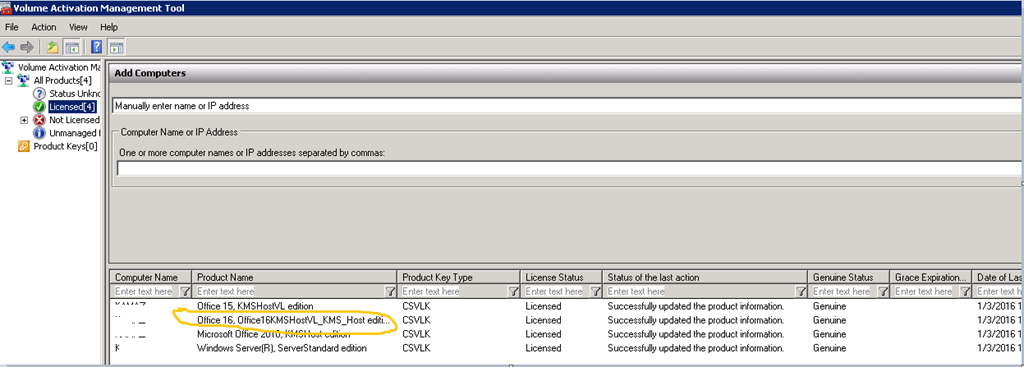The height and width of the screenshot is (367, 1024).
Task: Click the red Not Licensed X icon
Action: (x=39, y=120)
